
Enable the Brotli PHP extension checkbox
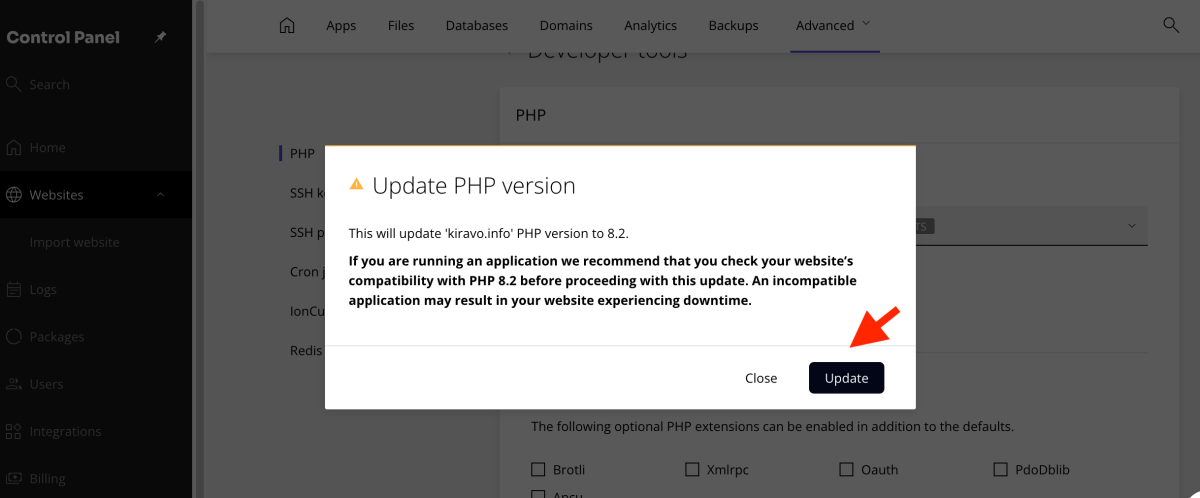(x=538, y=469)
